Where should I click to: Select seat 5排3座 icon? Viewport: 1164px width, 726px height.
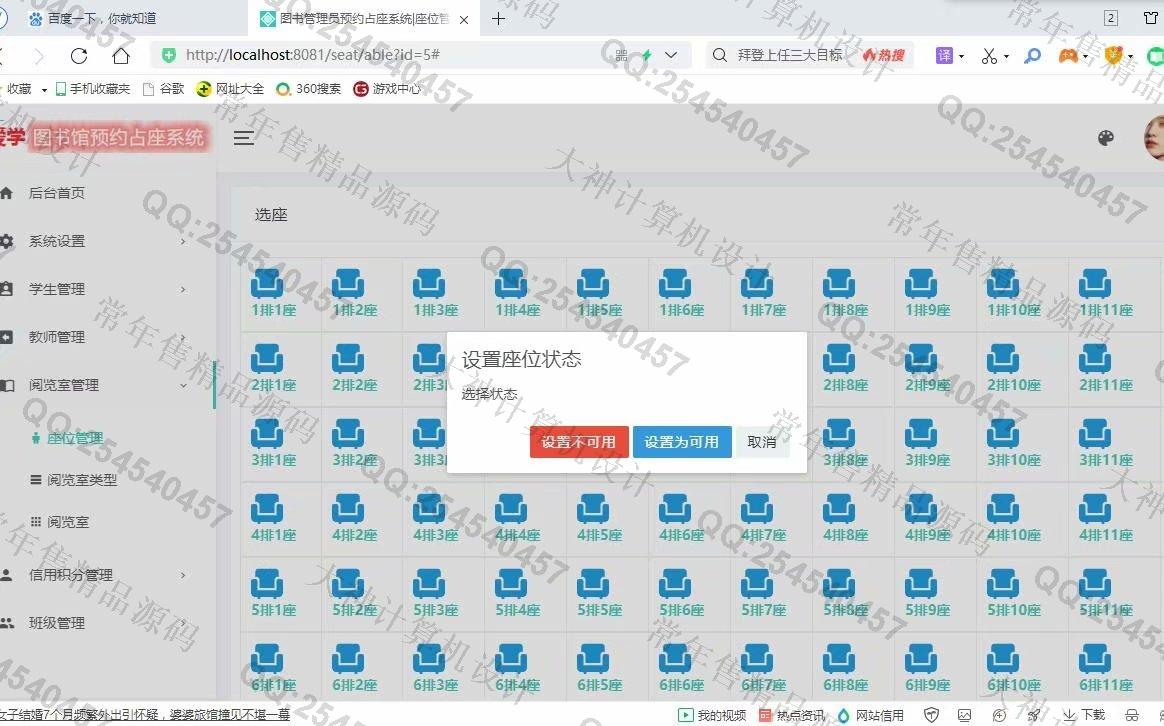(x=429, y=583)
